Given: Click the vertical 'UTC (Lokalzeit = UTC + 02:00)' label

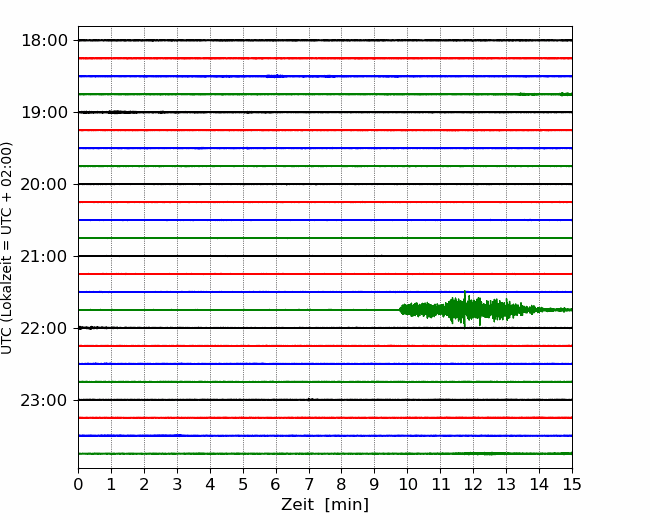Looking at the screenshot, I should coord(7,248).
